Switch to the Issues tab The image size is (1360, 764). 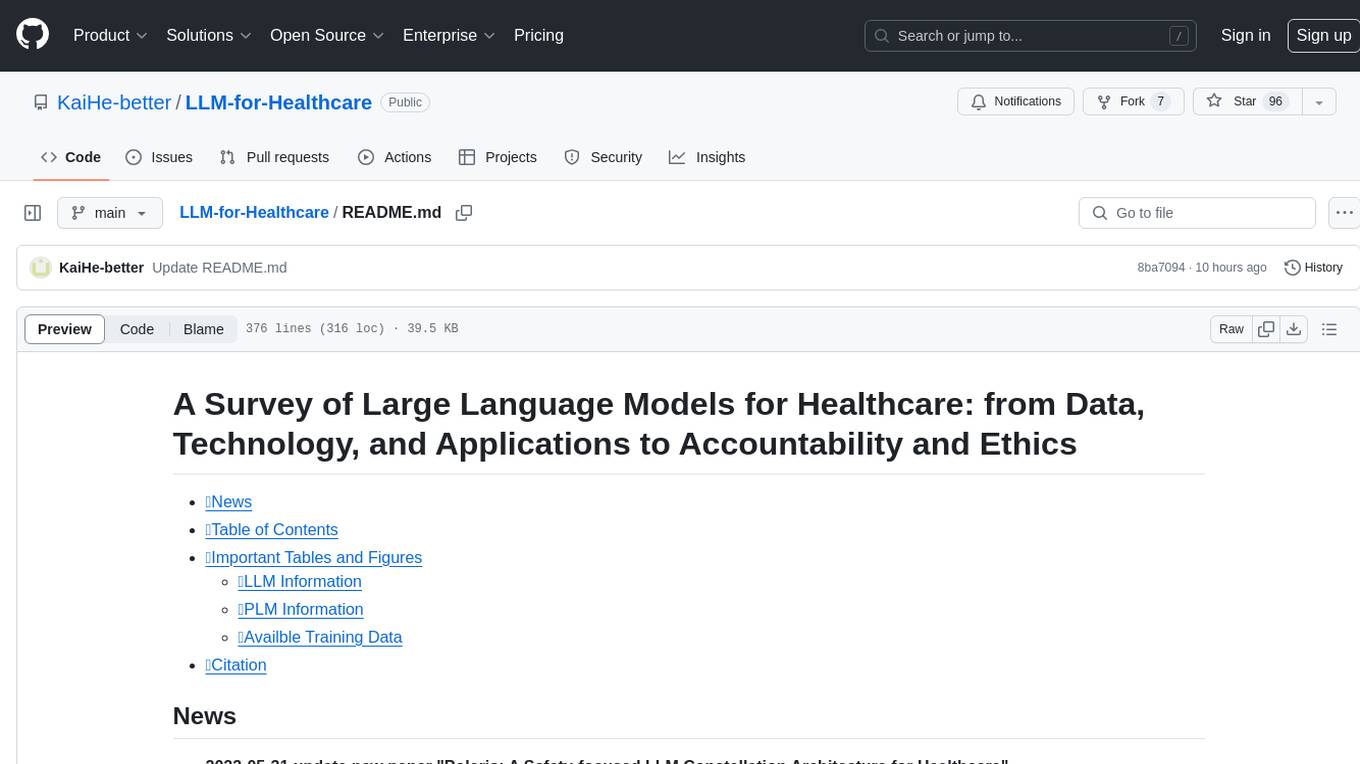(x=159, y=157)
